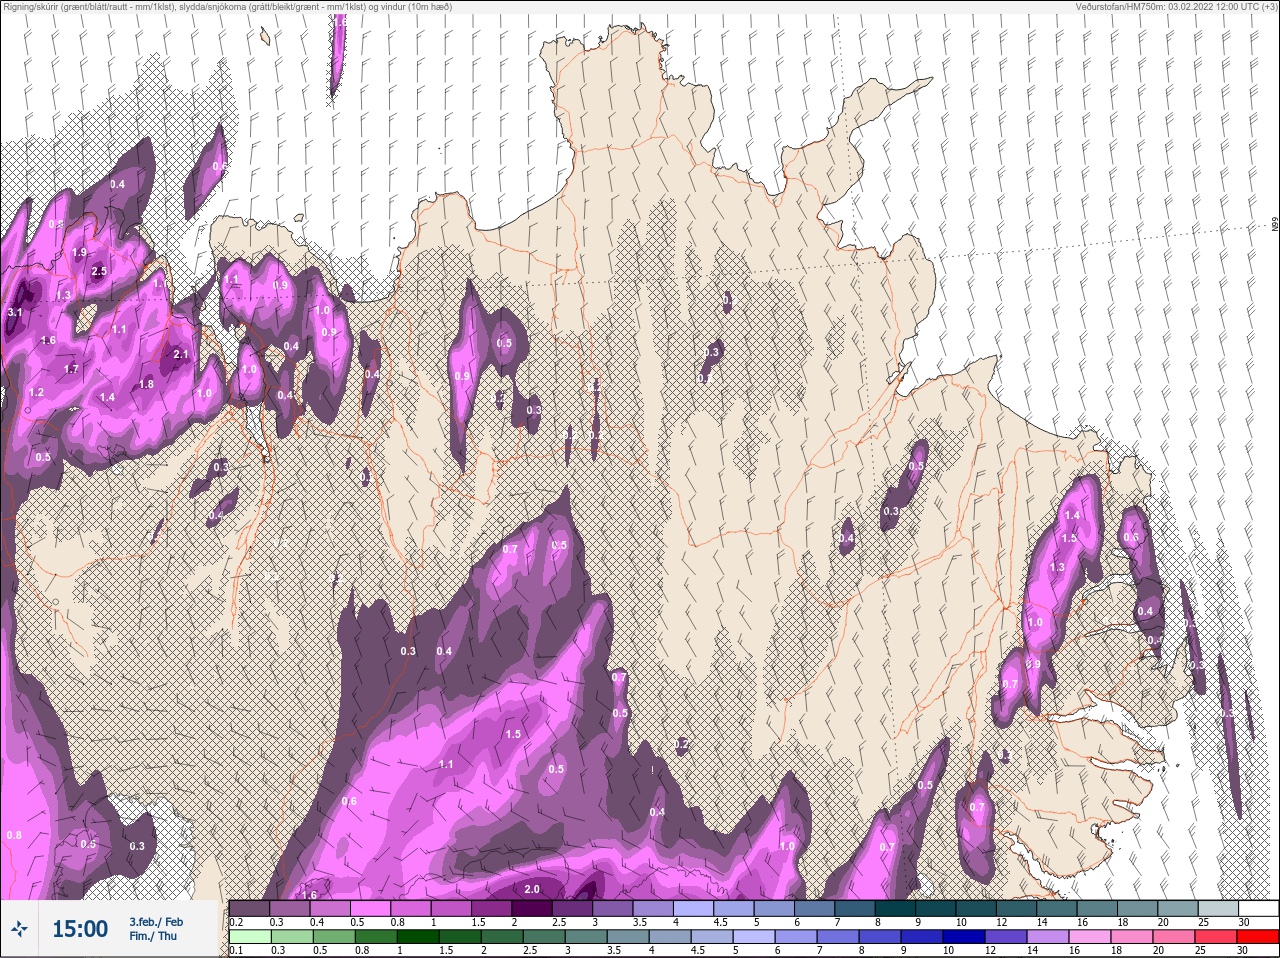This screenshot has width=1280, height=958.
Task: Click the 0.1 label under the lower legend
Action: point(236,951)
